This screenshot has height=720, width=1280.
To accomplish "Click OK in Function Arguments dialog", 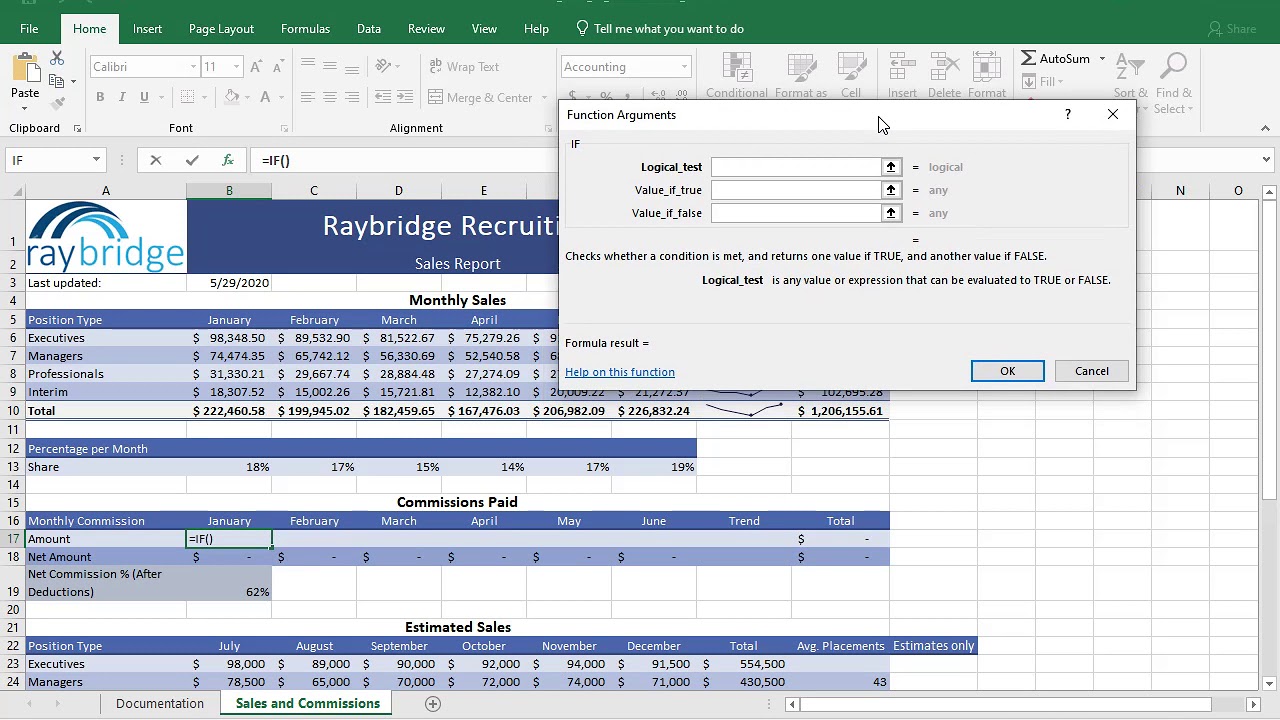I will point(1007,371).
